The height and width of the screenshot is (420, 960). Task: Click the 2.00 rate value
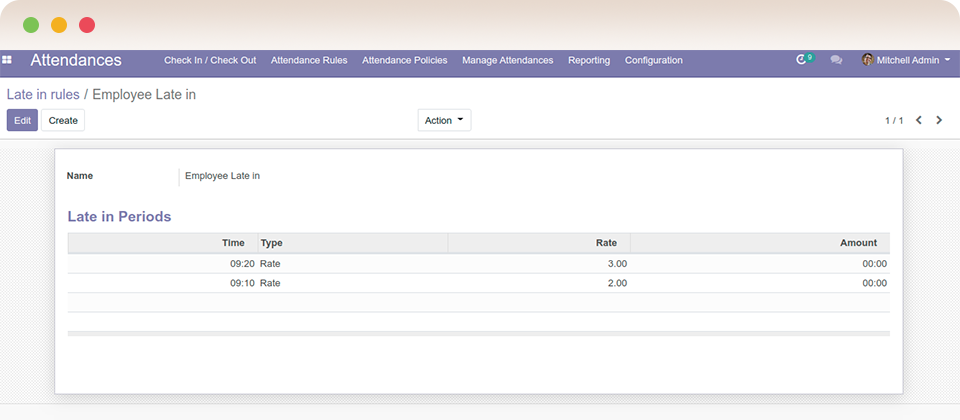point(617,283)
